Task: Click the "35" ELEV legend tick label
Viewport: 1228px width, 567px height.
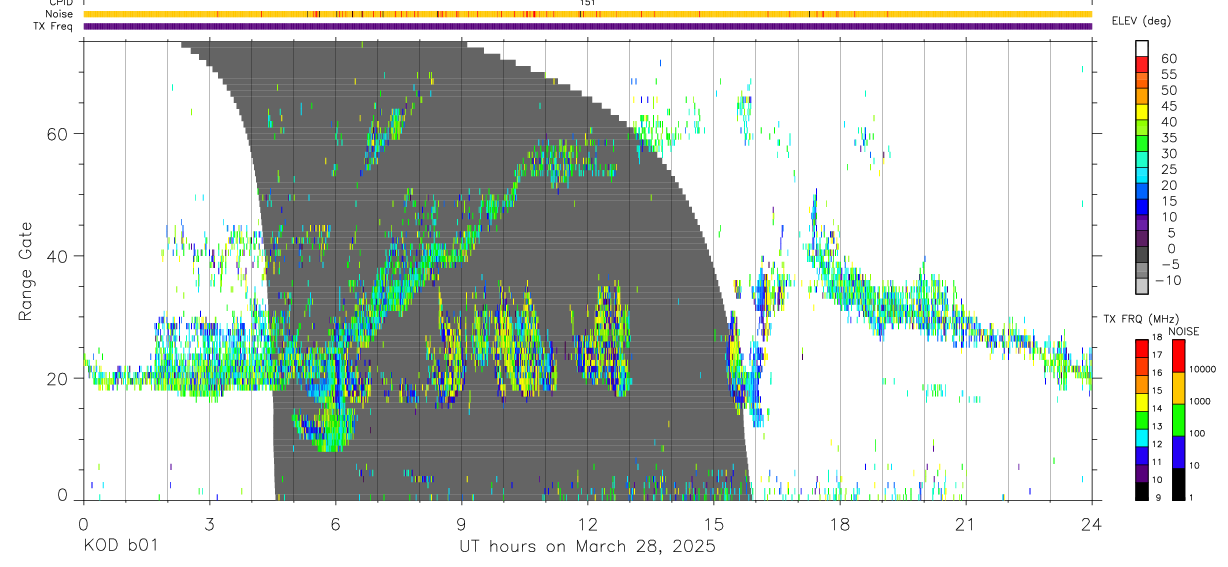Action: click(1168, 138)
